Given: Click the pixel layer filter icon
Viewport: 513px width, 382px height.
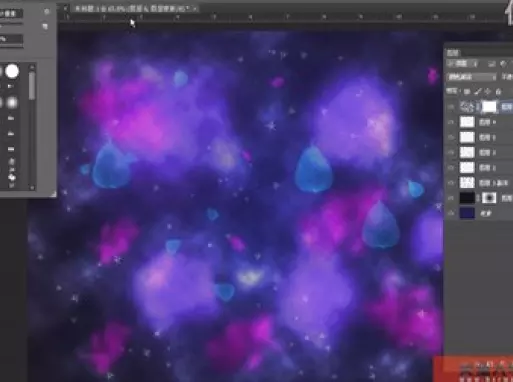Looking at the screenshot, I should tap(491, 64).
